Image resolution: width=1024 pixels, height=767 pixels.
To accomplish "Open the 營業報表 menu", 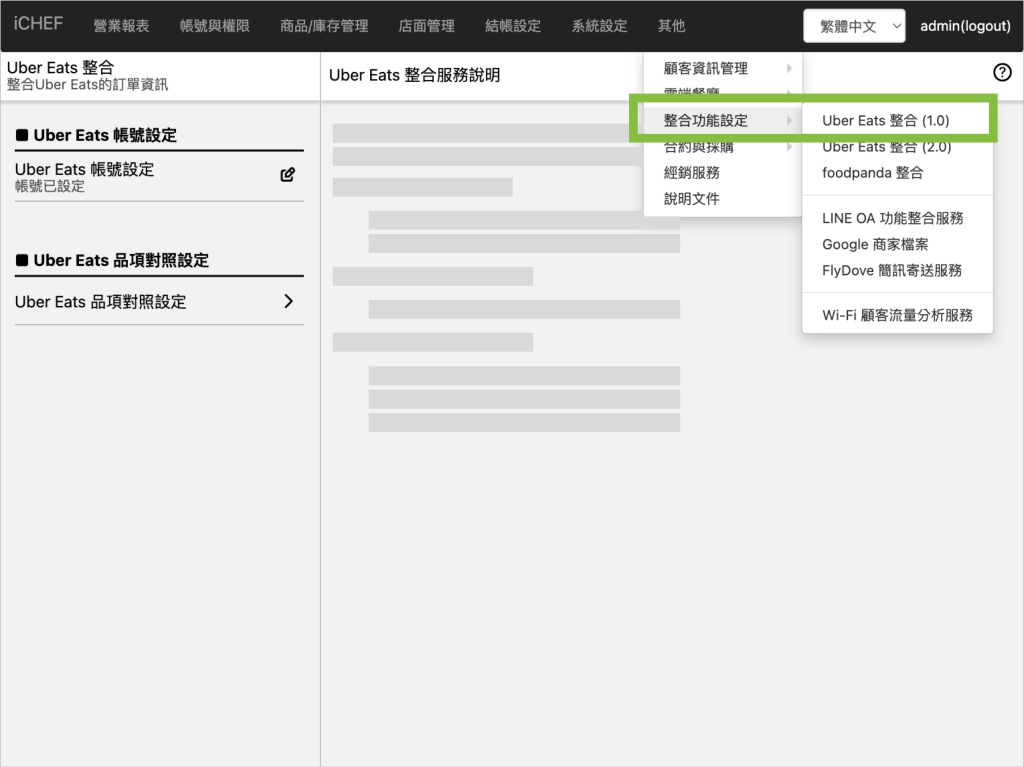I will click(x=121, y=26).
